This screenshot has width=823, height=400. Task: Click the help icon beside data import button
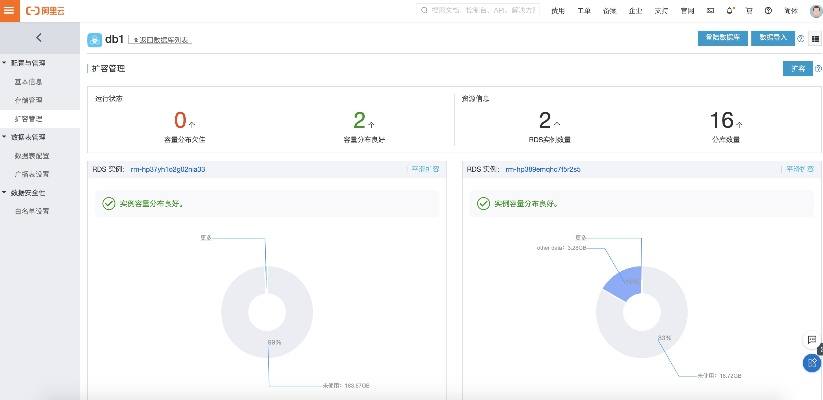pyautogui.click(x=800, y=38)
